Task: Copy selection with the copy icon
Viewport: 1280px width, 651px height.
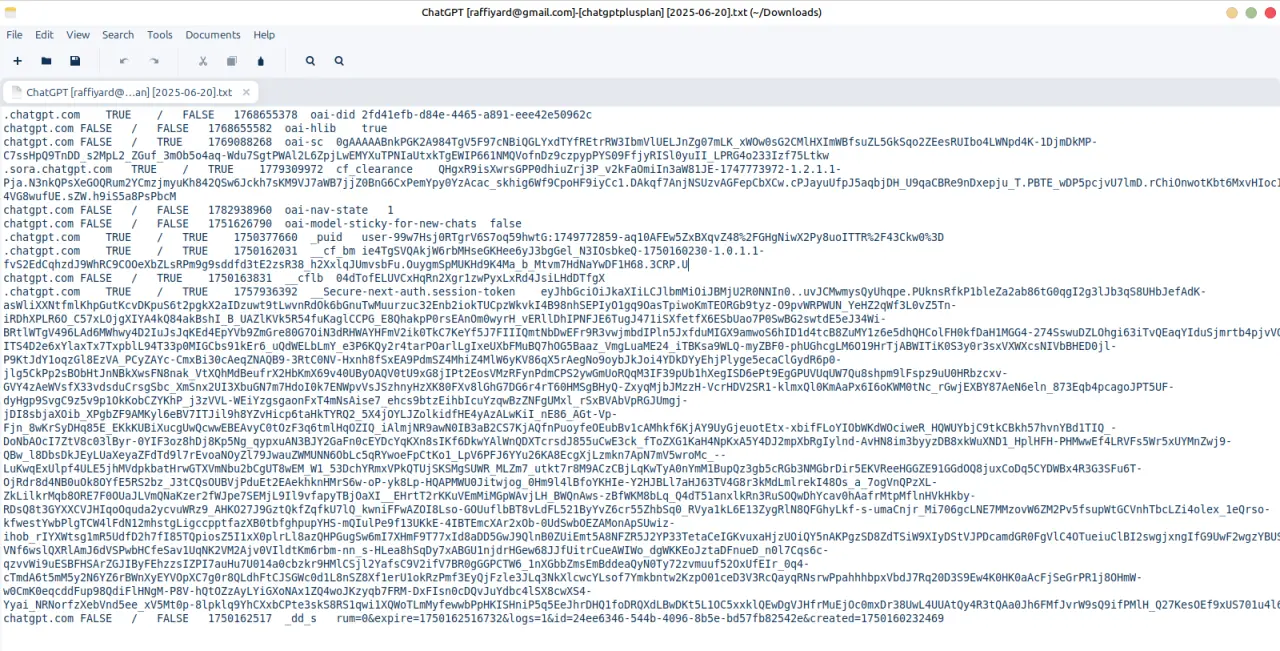Action: pos(232,61)
